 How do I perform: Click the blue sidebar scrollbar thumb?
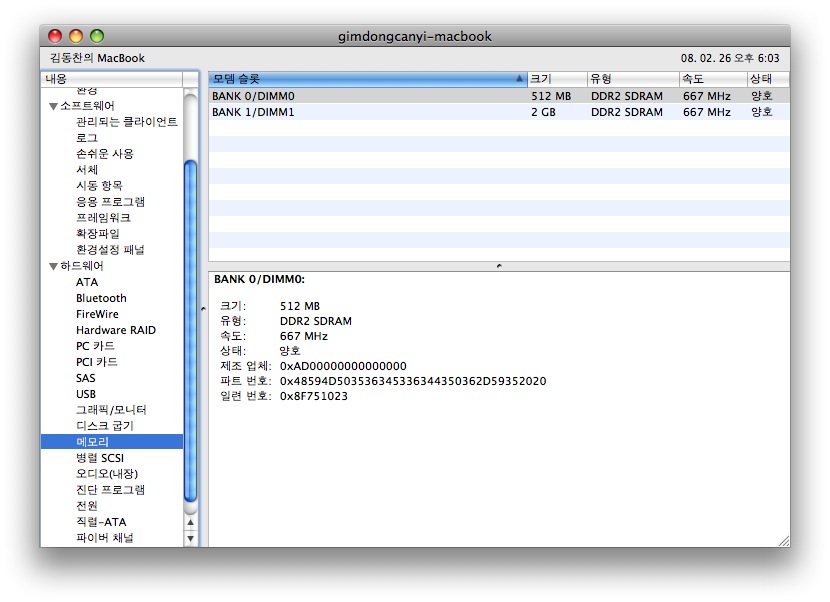point(191,330)
